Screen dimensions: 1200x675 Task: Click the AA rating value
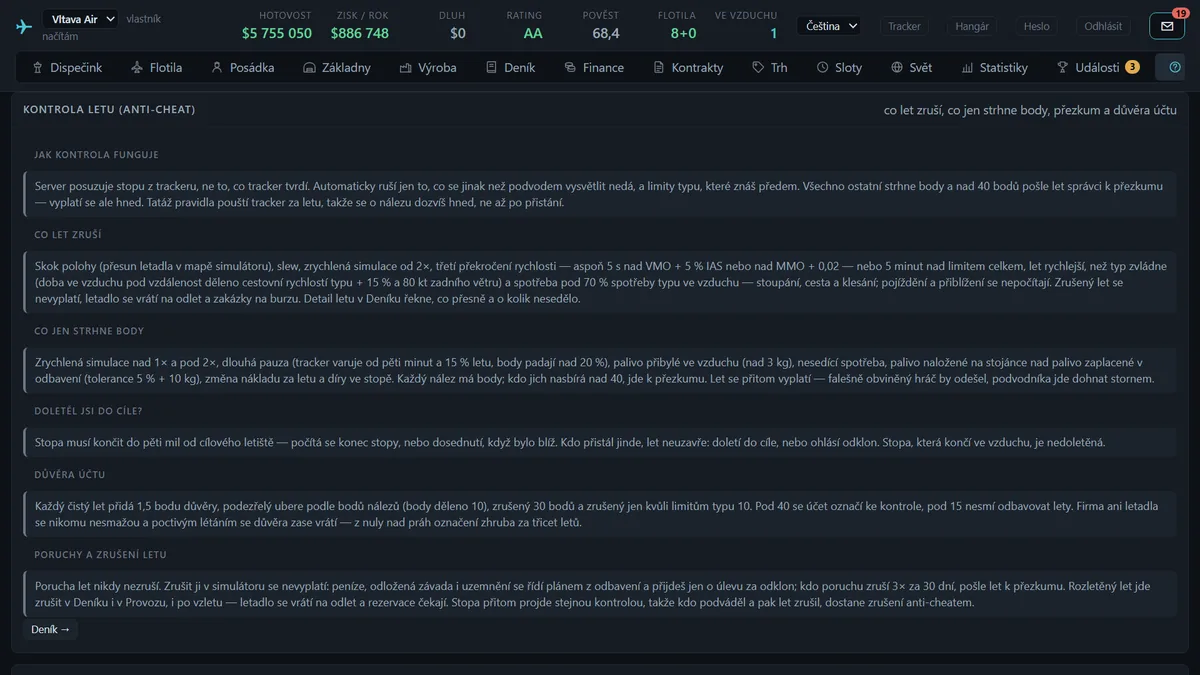click(533, 33)
